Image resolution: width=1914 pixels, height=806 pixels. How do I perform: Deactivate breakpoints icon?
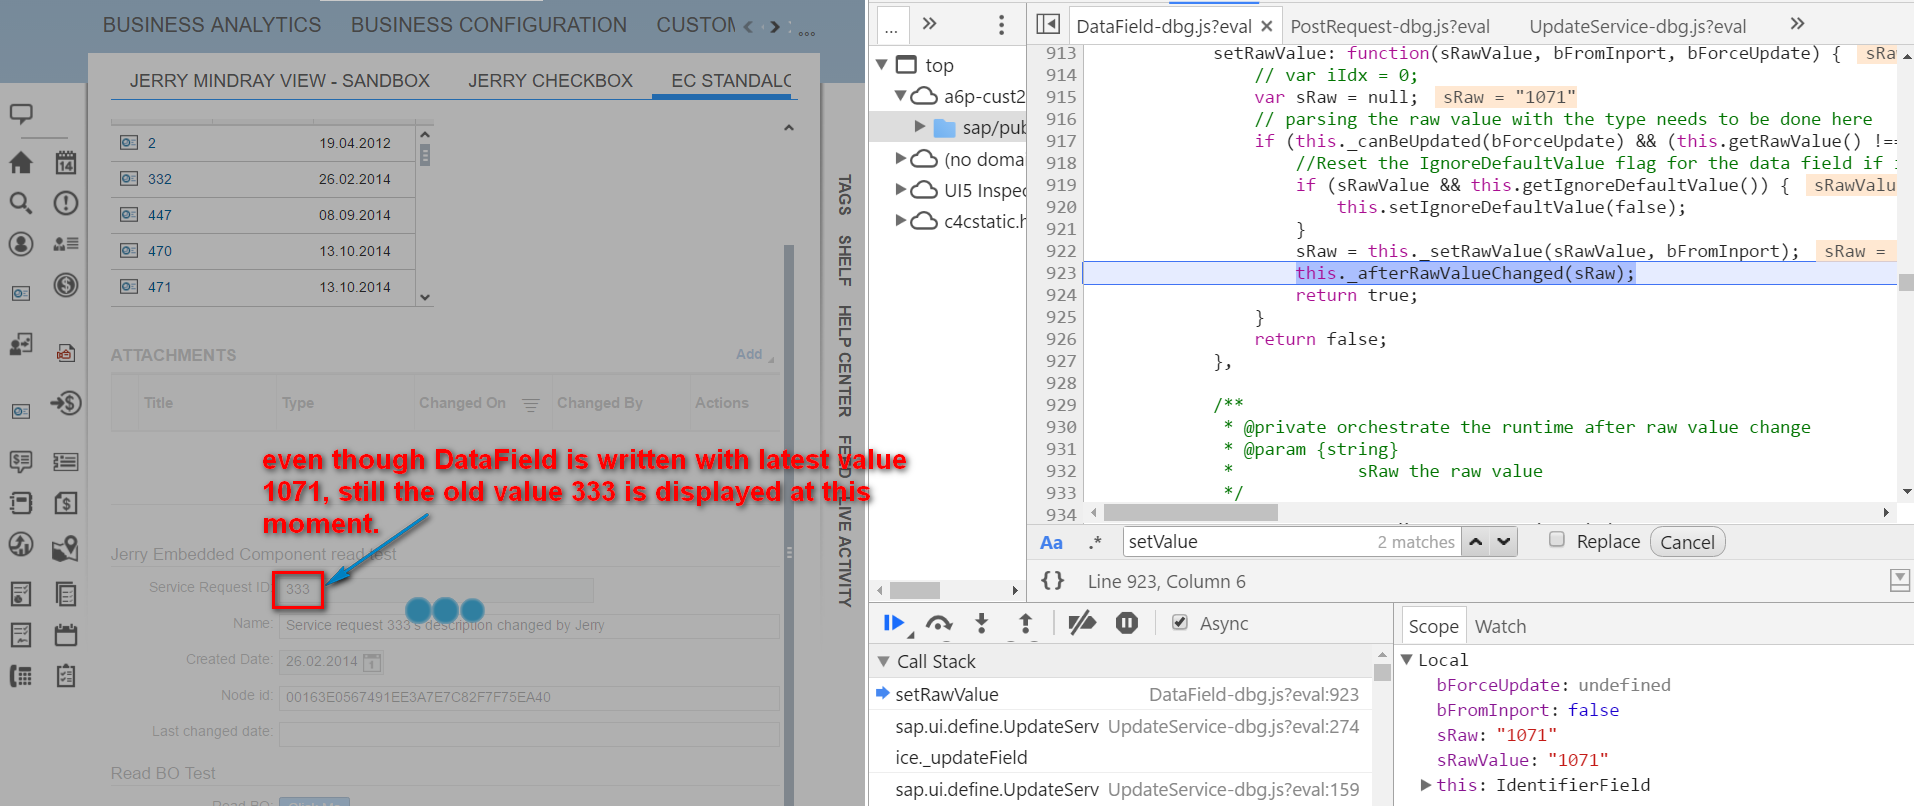pyautogui.click(x=1081, y=624)
